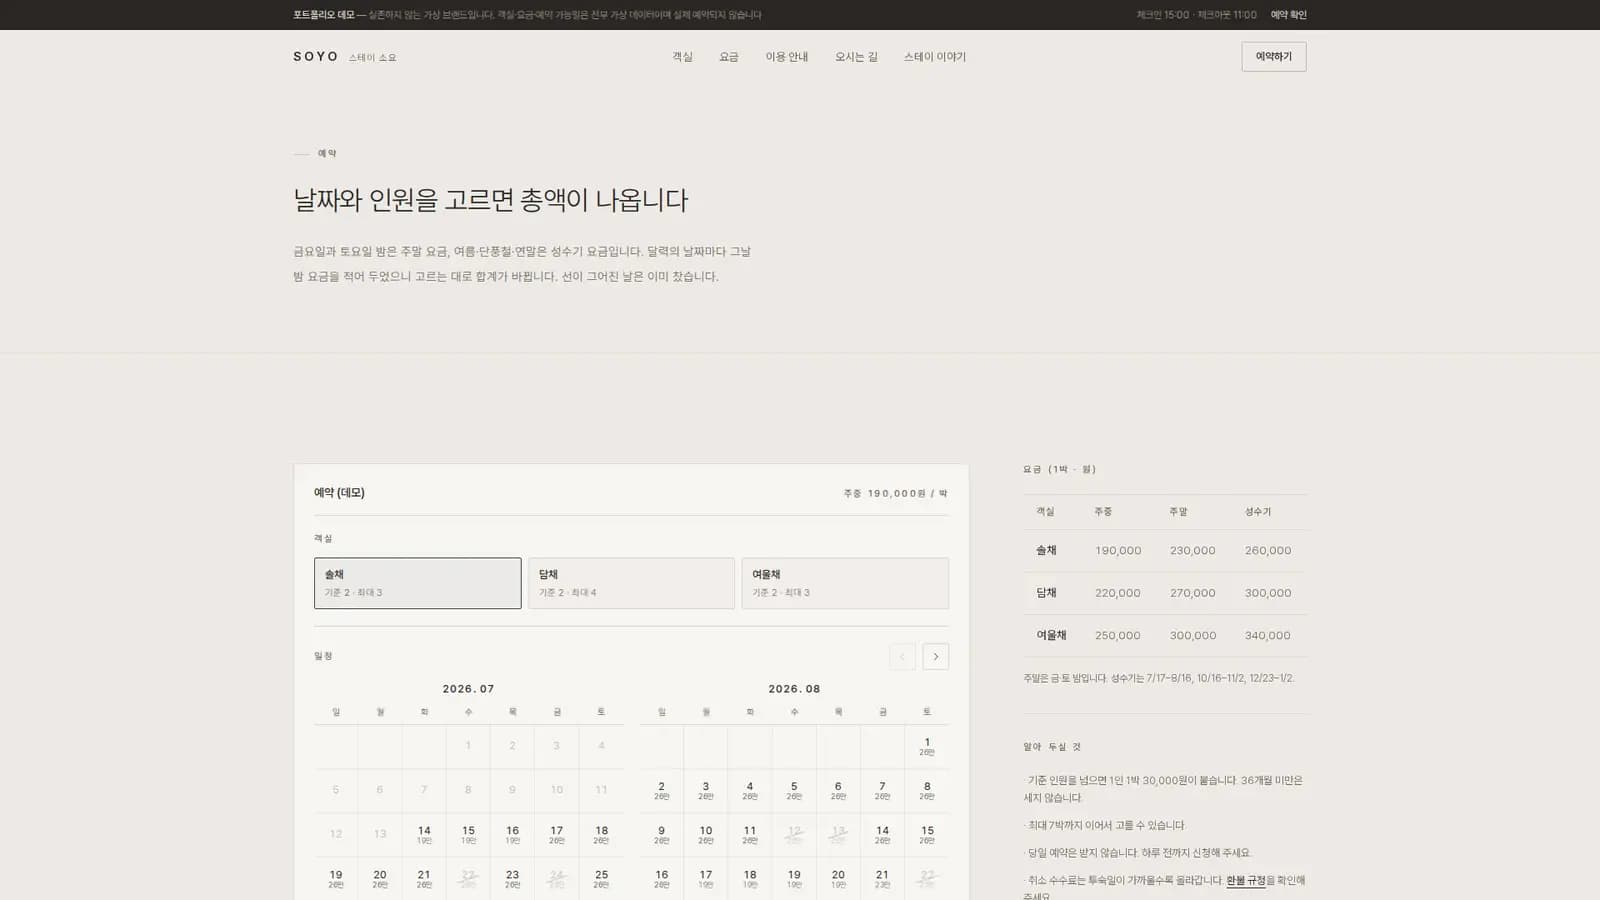This screenshot has height=900, width=1600.
Task: Click the 230,000 cell in rate table
Action: [x=1193, y=551]
